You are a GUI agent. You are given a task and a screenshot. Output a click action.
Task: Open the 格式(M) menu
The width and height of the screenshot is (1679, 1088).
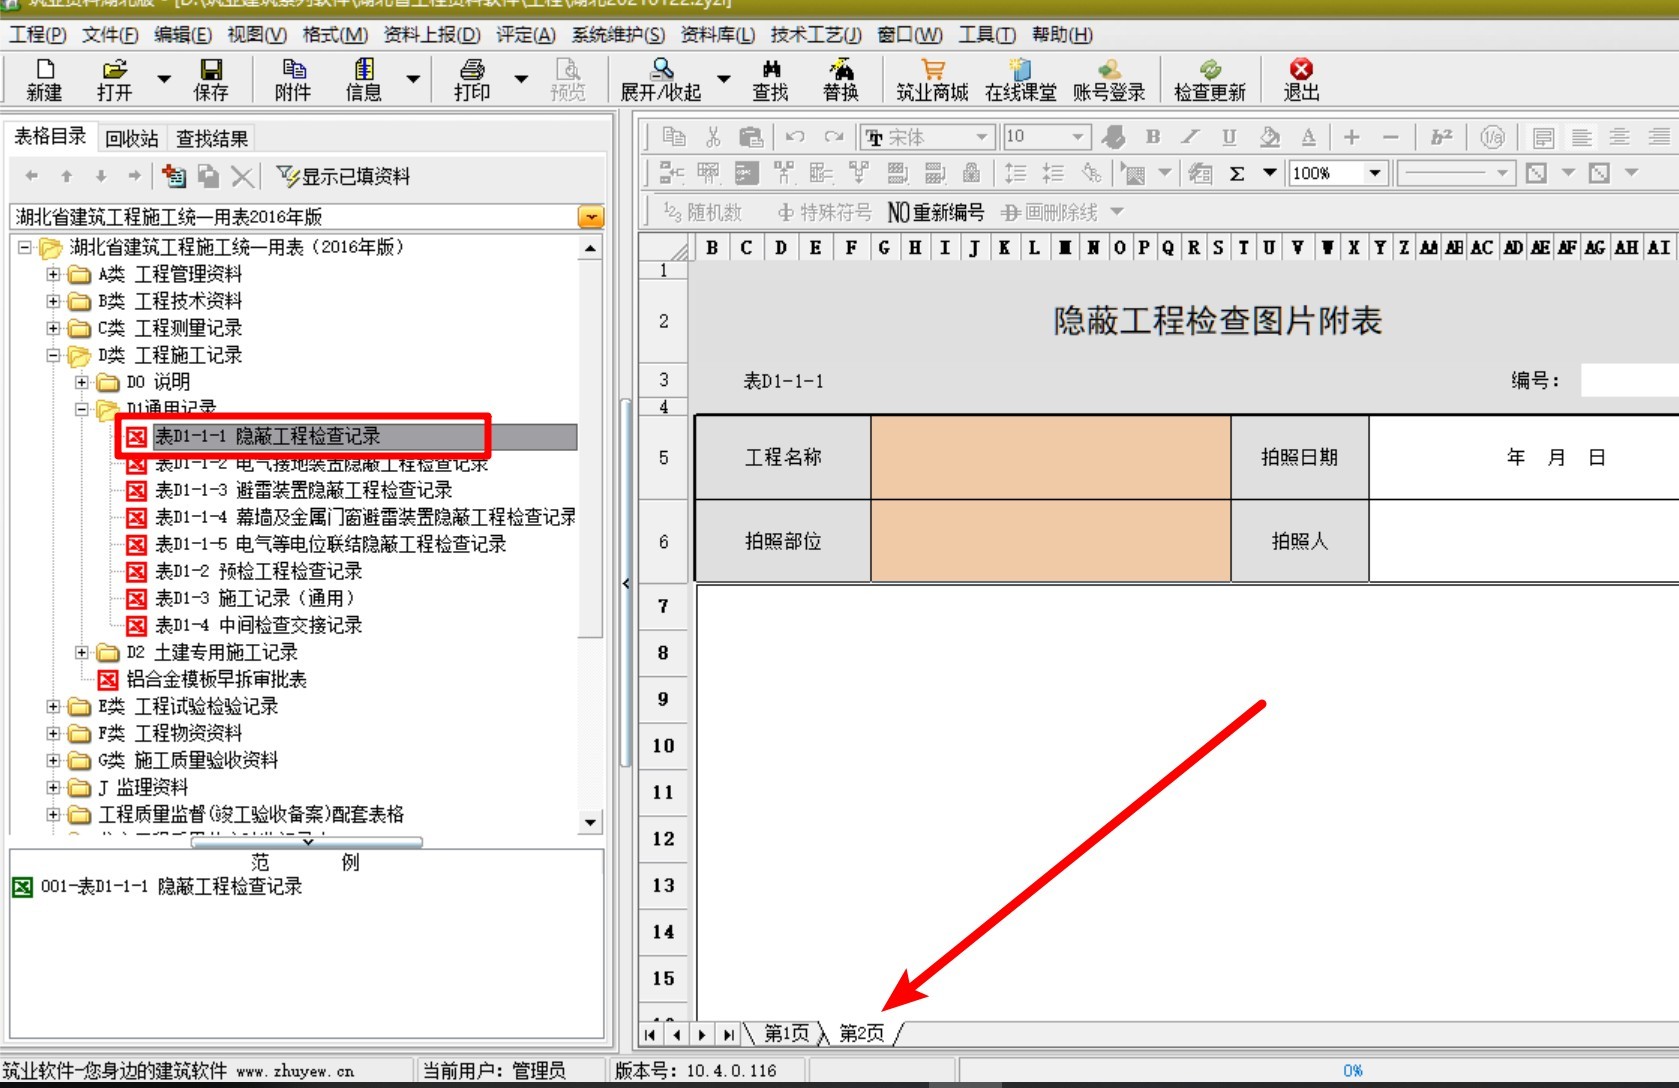pyautogui.click(x=335, y=35)
